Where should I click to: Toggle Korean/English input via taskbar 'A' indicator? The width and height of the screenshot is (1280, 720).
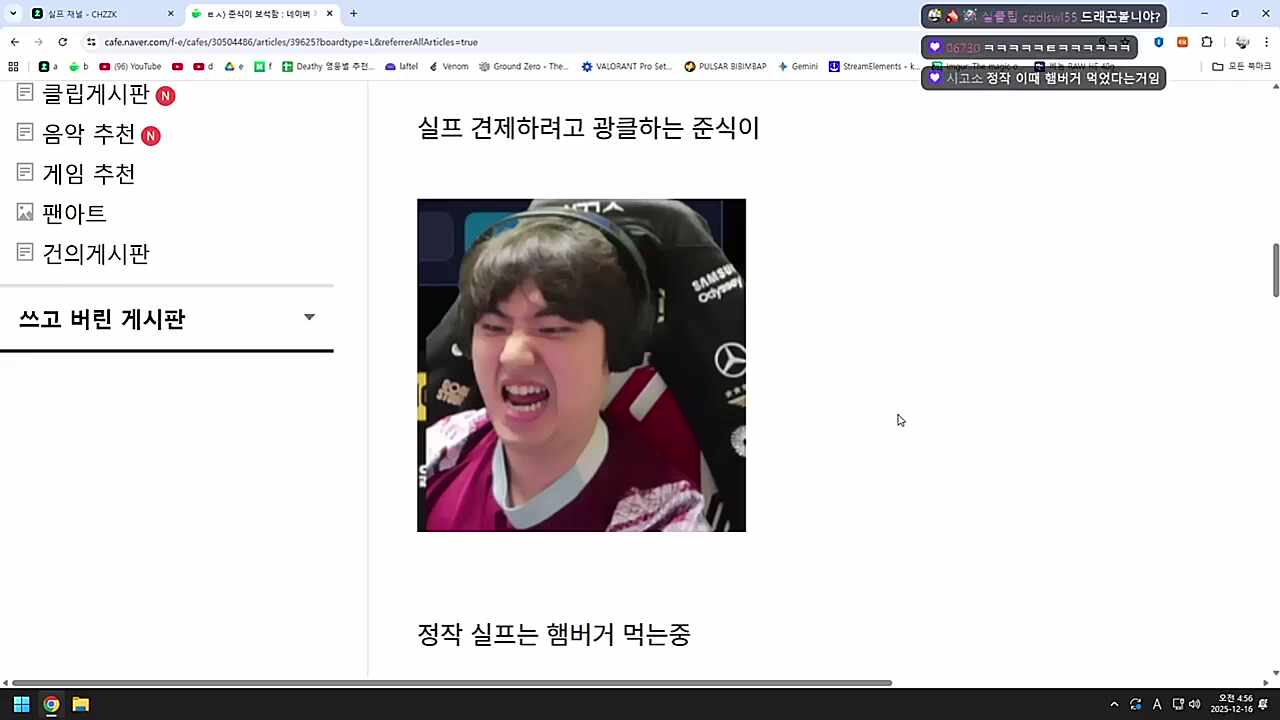[1157, 705]
